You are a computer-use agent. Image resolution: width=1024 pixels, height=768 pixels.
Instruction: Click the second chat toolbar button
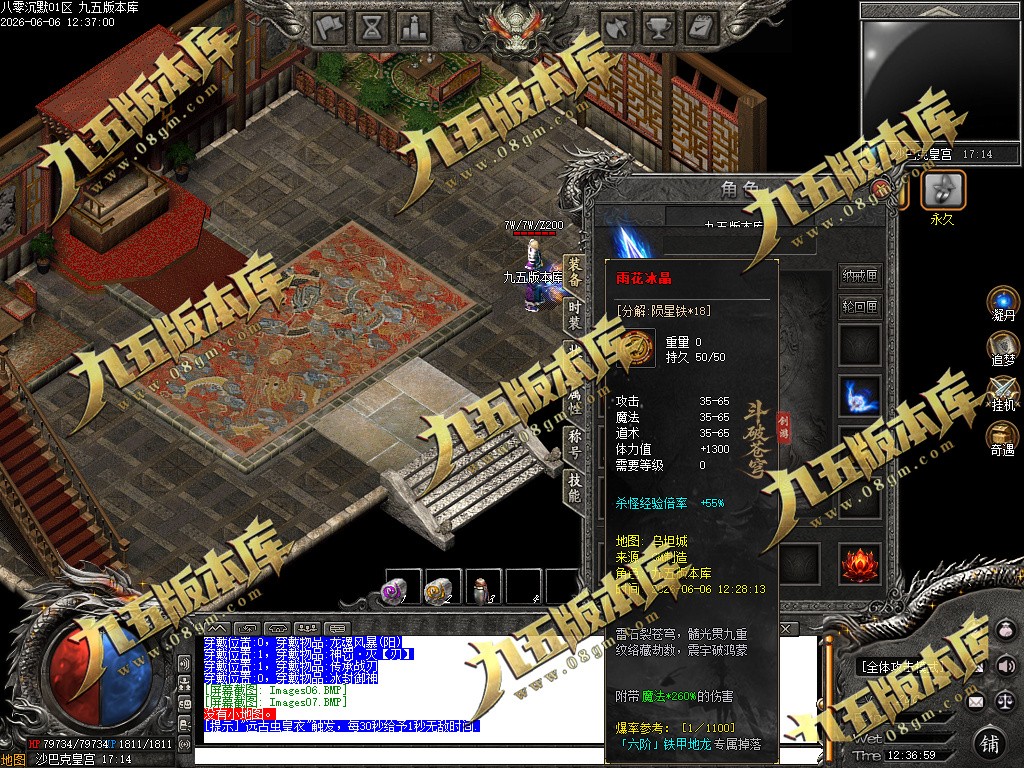[247, 628]
